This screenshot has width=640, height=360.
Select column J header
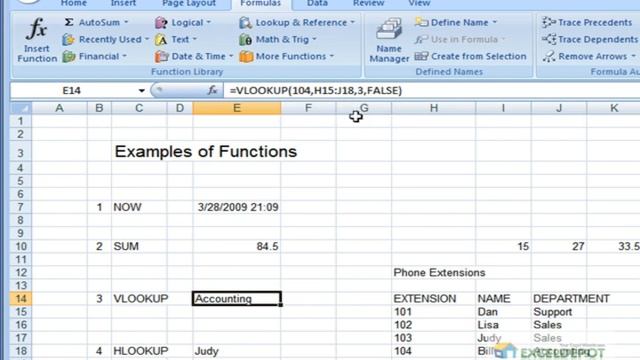pos(559,108)
